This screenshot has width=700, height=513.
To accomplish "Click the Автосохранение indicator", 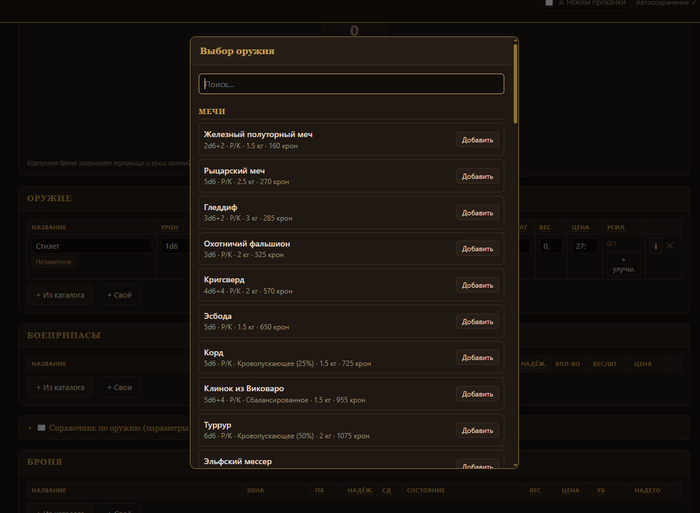I will tap(665, 3).
